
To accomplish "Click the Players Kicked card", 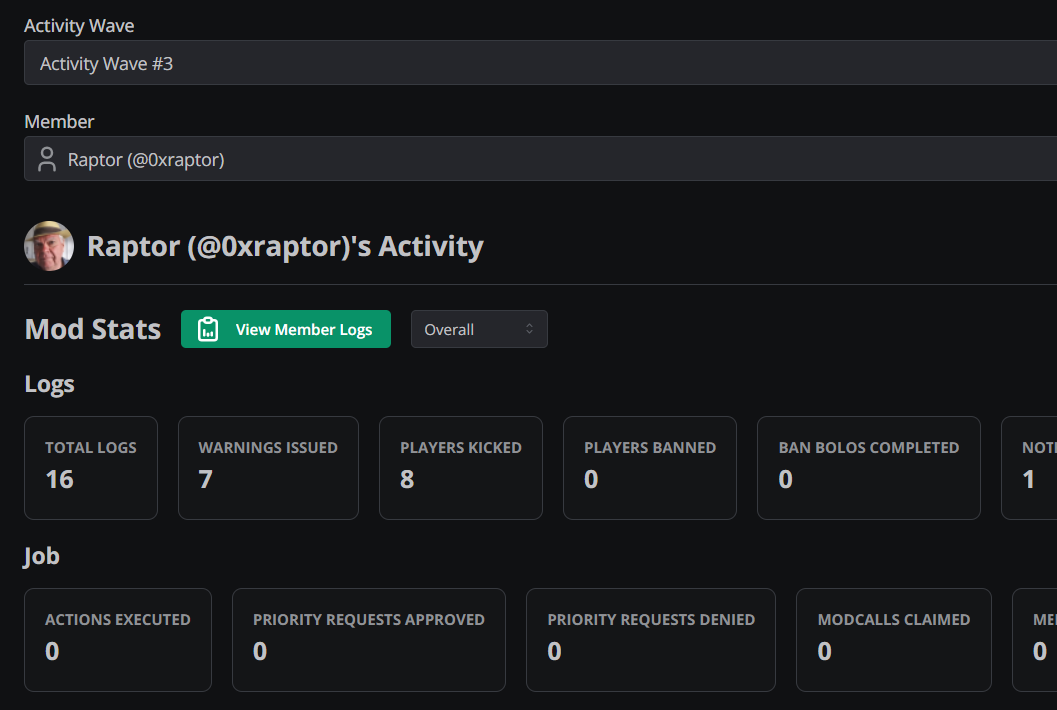I will [460, 468].
